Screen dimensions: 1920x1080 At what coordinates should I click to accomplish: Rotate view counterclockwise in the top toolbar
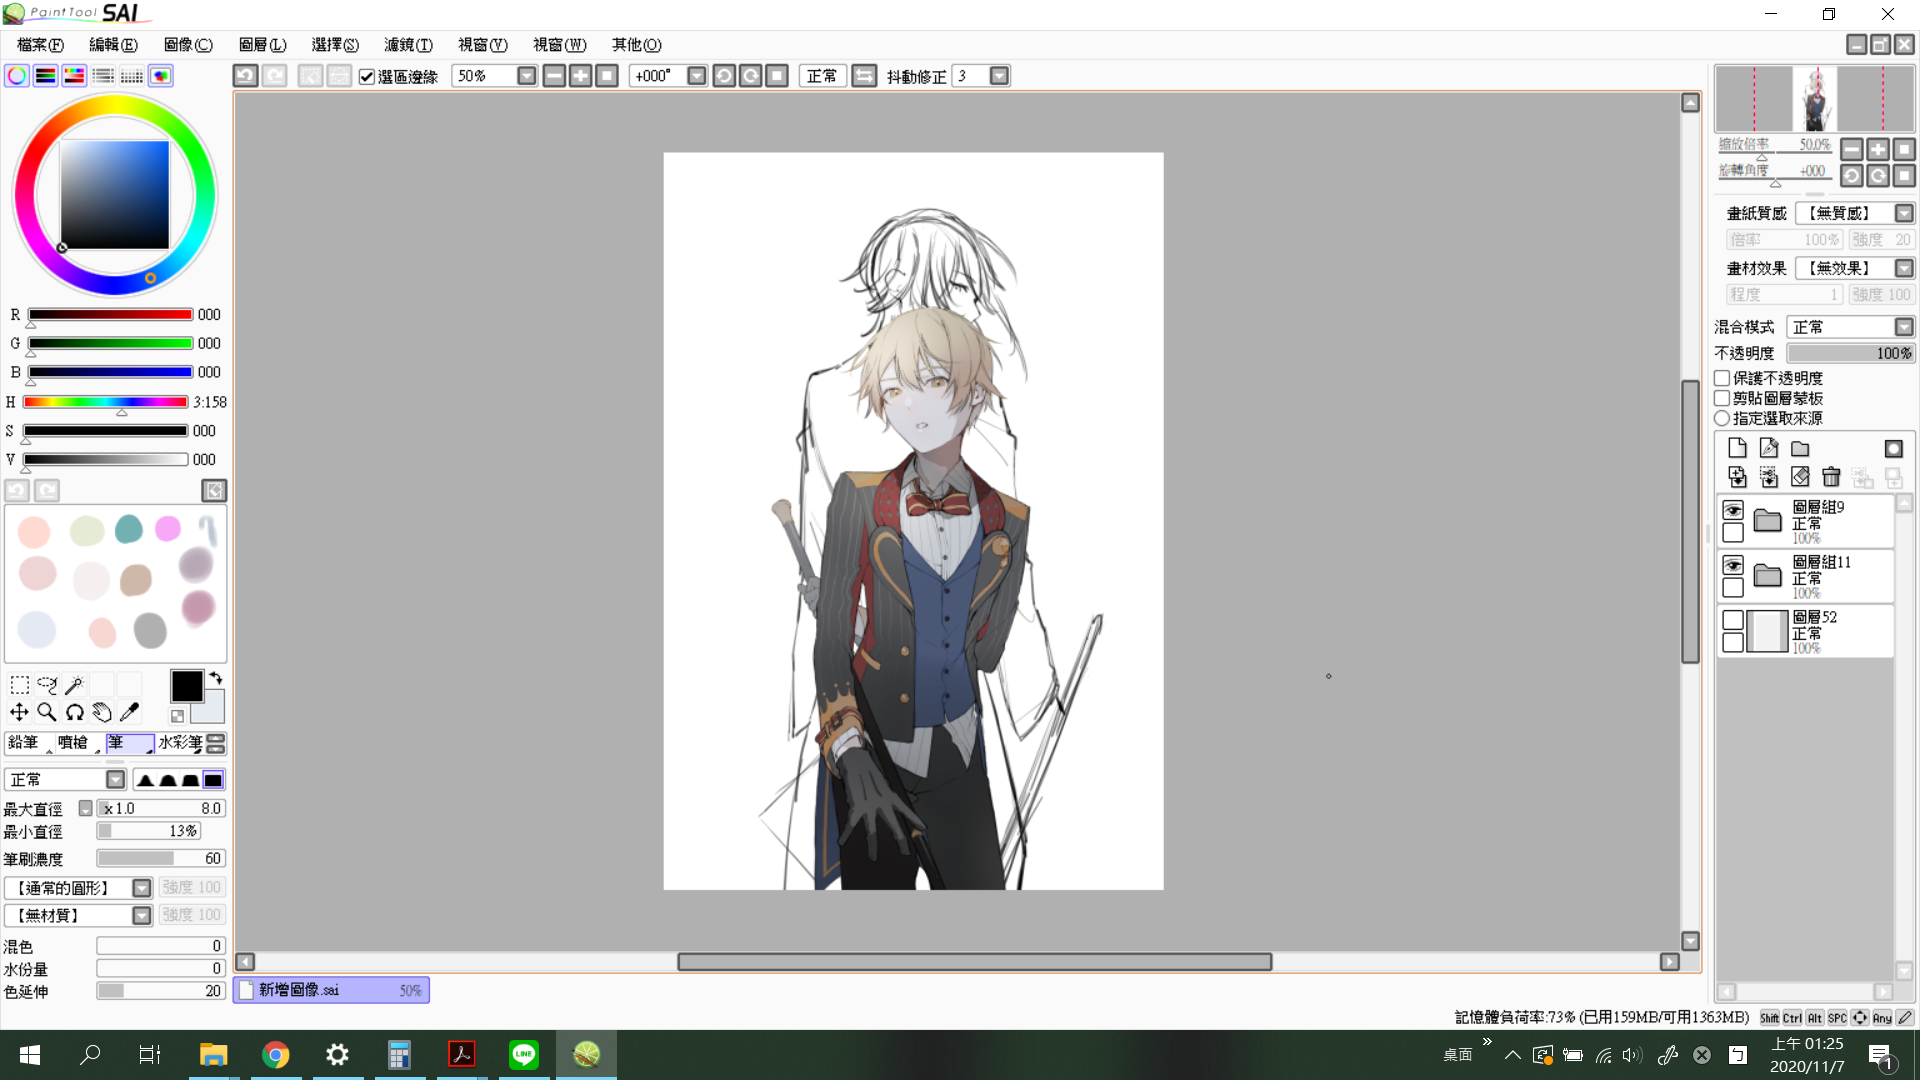point(725,76)
